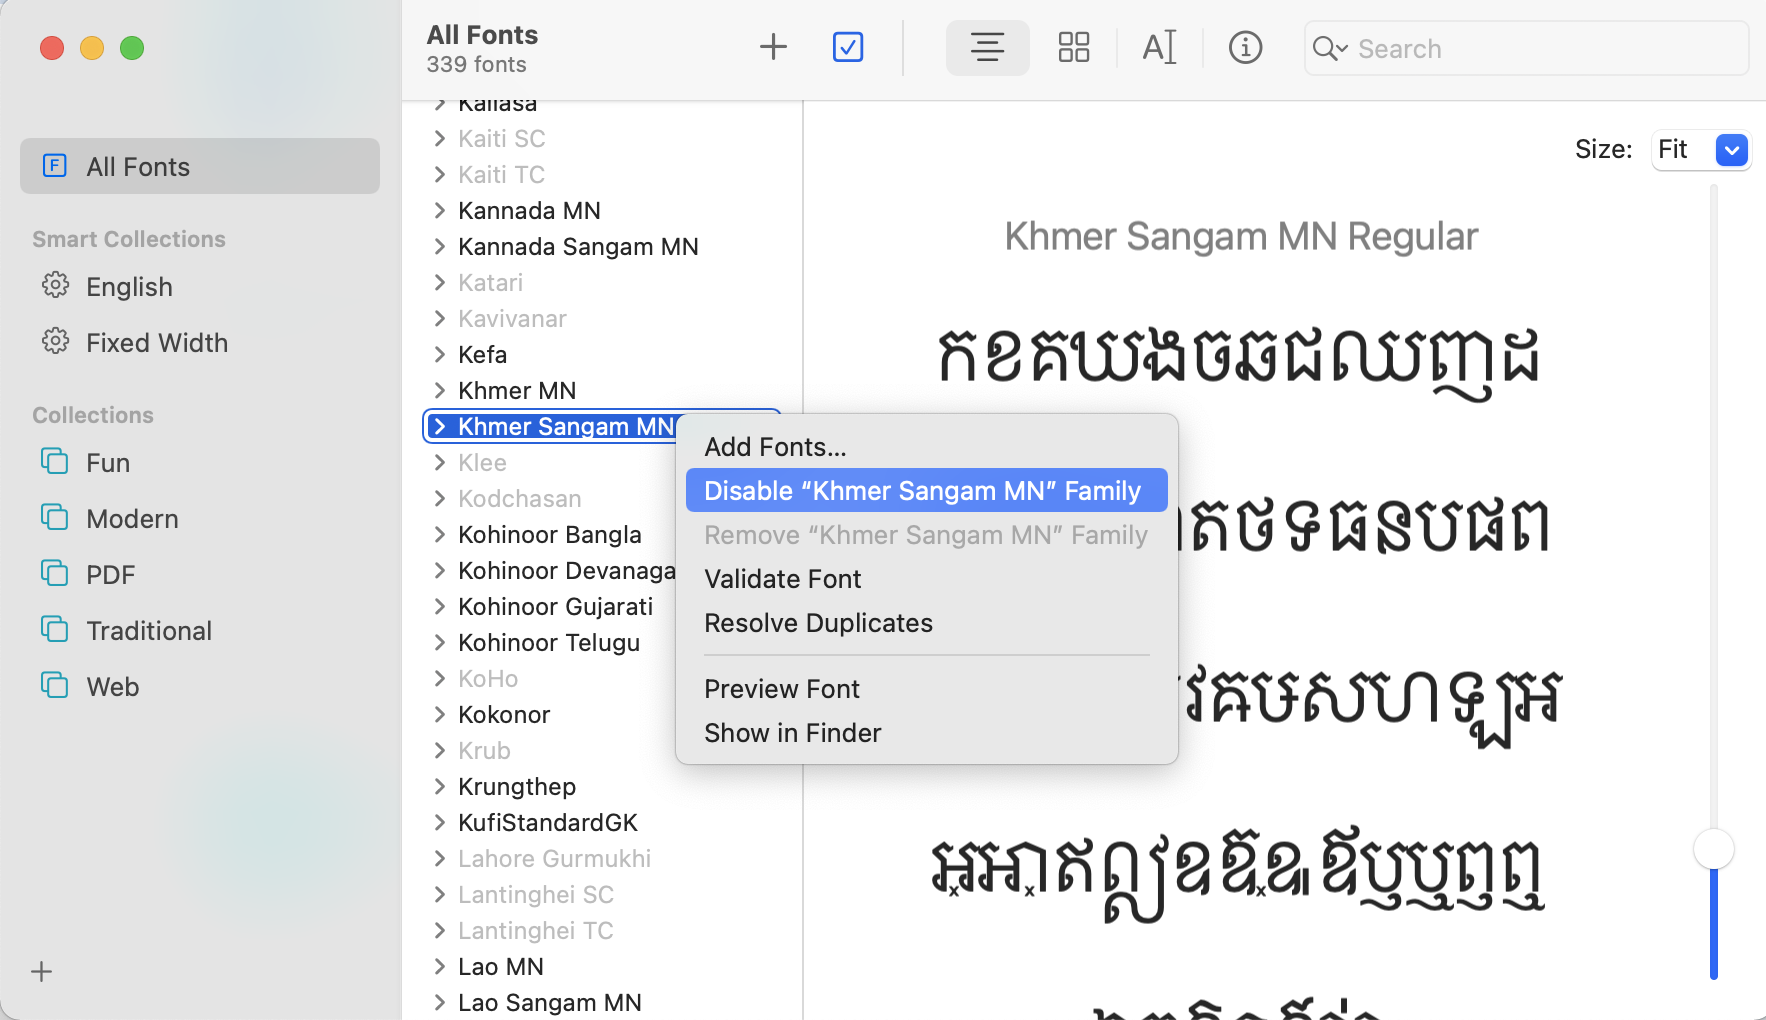The width and height of the screenshot is (1766, 1020).
Task: Expand the Khmer MN font family
Action: [x=439, y=391]
